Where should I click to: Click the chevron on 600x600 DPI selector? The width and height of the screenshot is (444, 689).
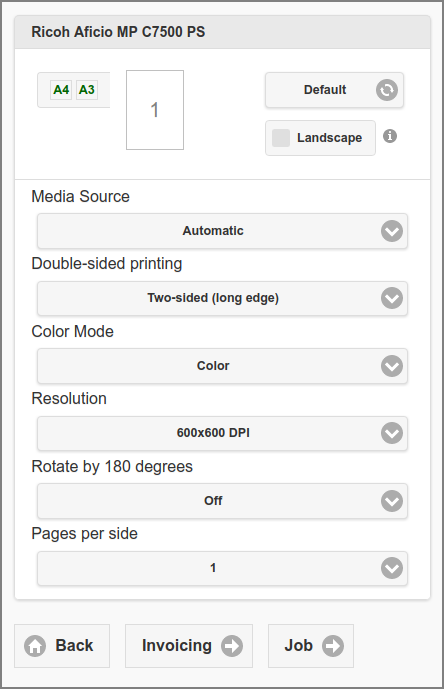point(392,433)
